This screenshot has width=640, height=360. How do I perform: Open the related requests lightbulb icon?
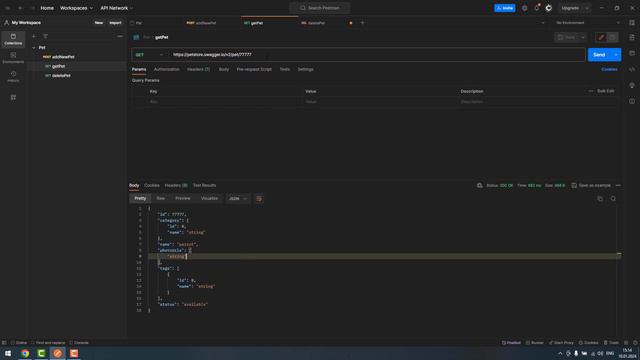pyautogui.click(x=632, y=85)
